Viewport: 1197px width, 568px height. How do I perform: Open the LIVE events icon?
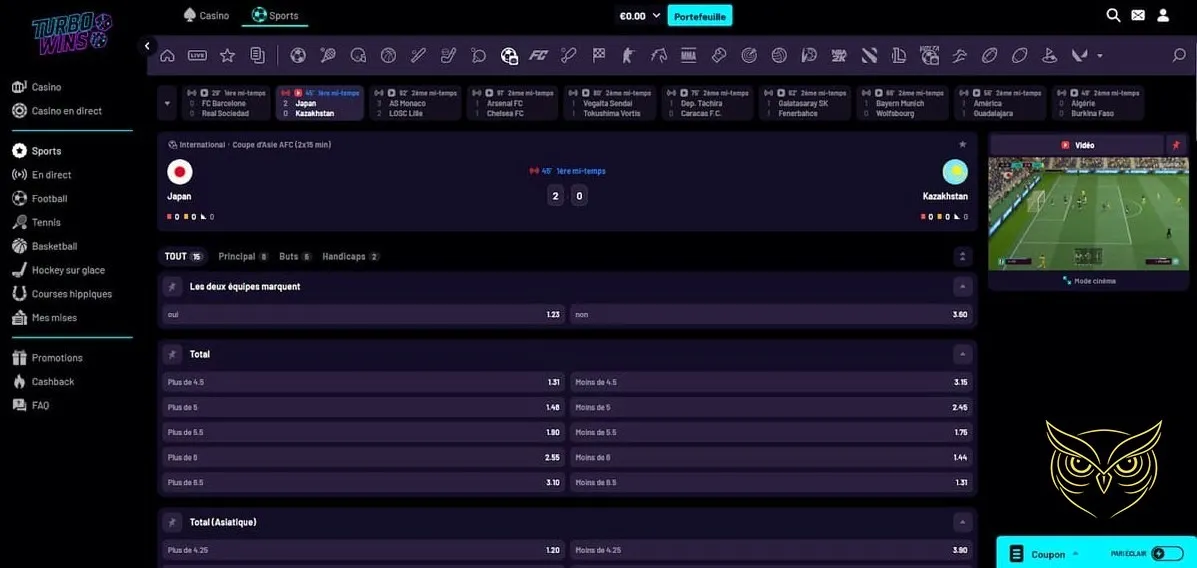point(197,56)
